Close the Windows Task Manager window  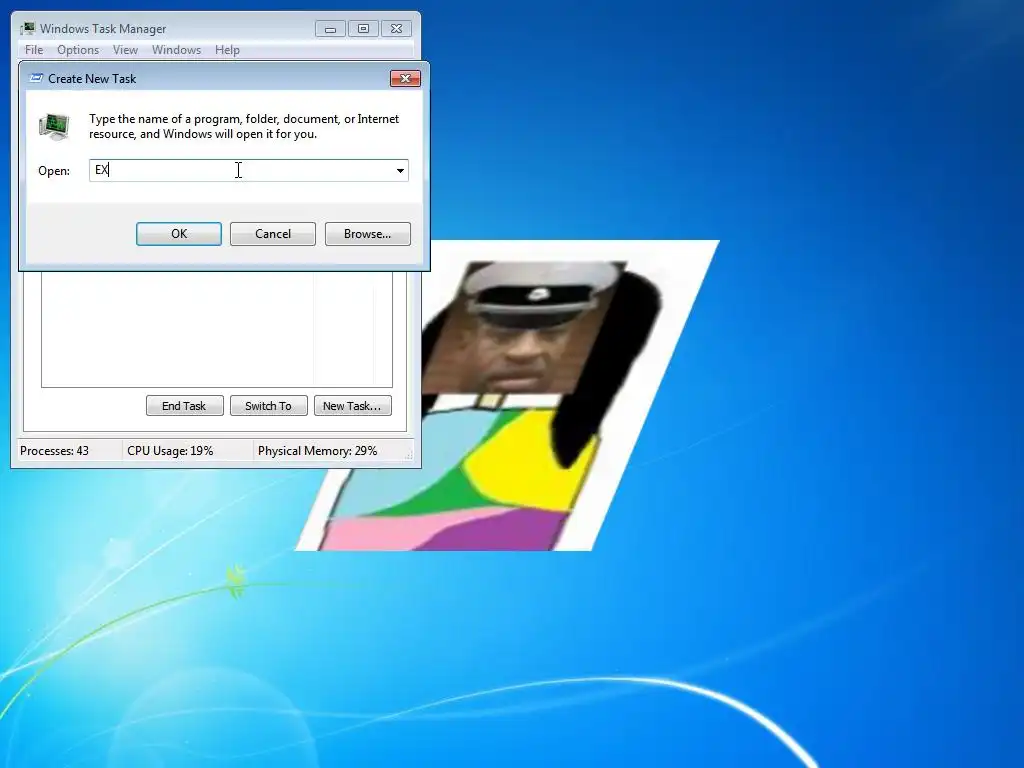click(x=396, y=29)
